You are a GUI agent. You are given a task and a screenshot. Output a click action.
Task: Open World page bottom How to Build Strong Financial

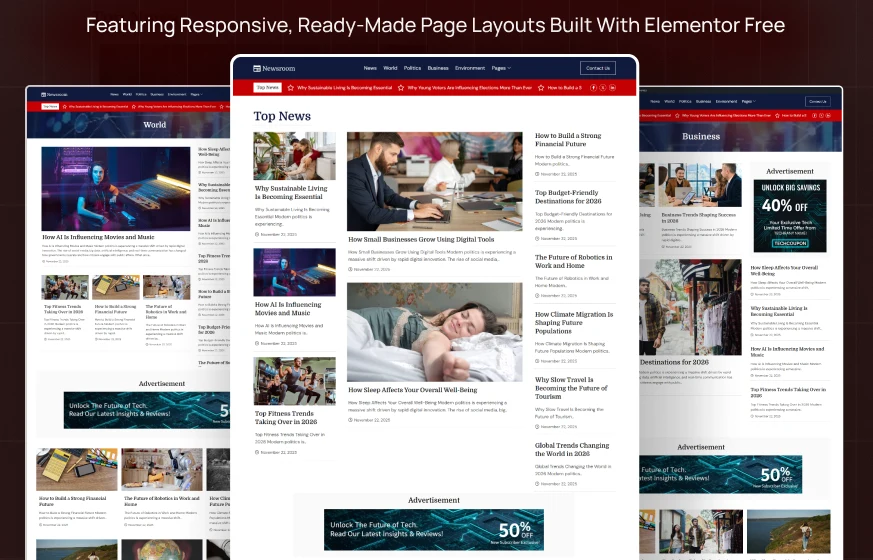pyautogui.click(x=72, y=501)
